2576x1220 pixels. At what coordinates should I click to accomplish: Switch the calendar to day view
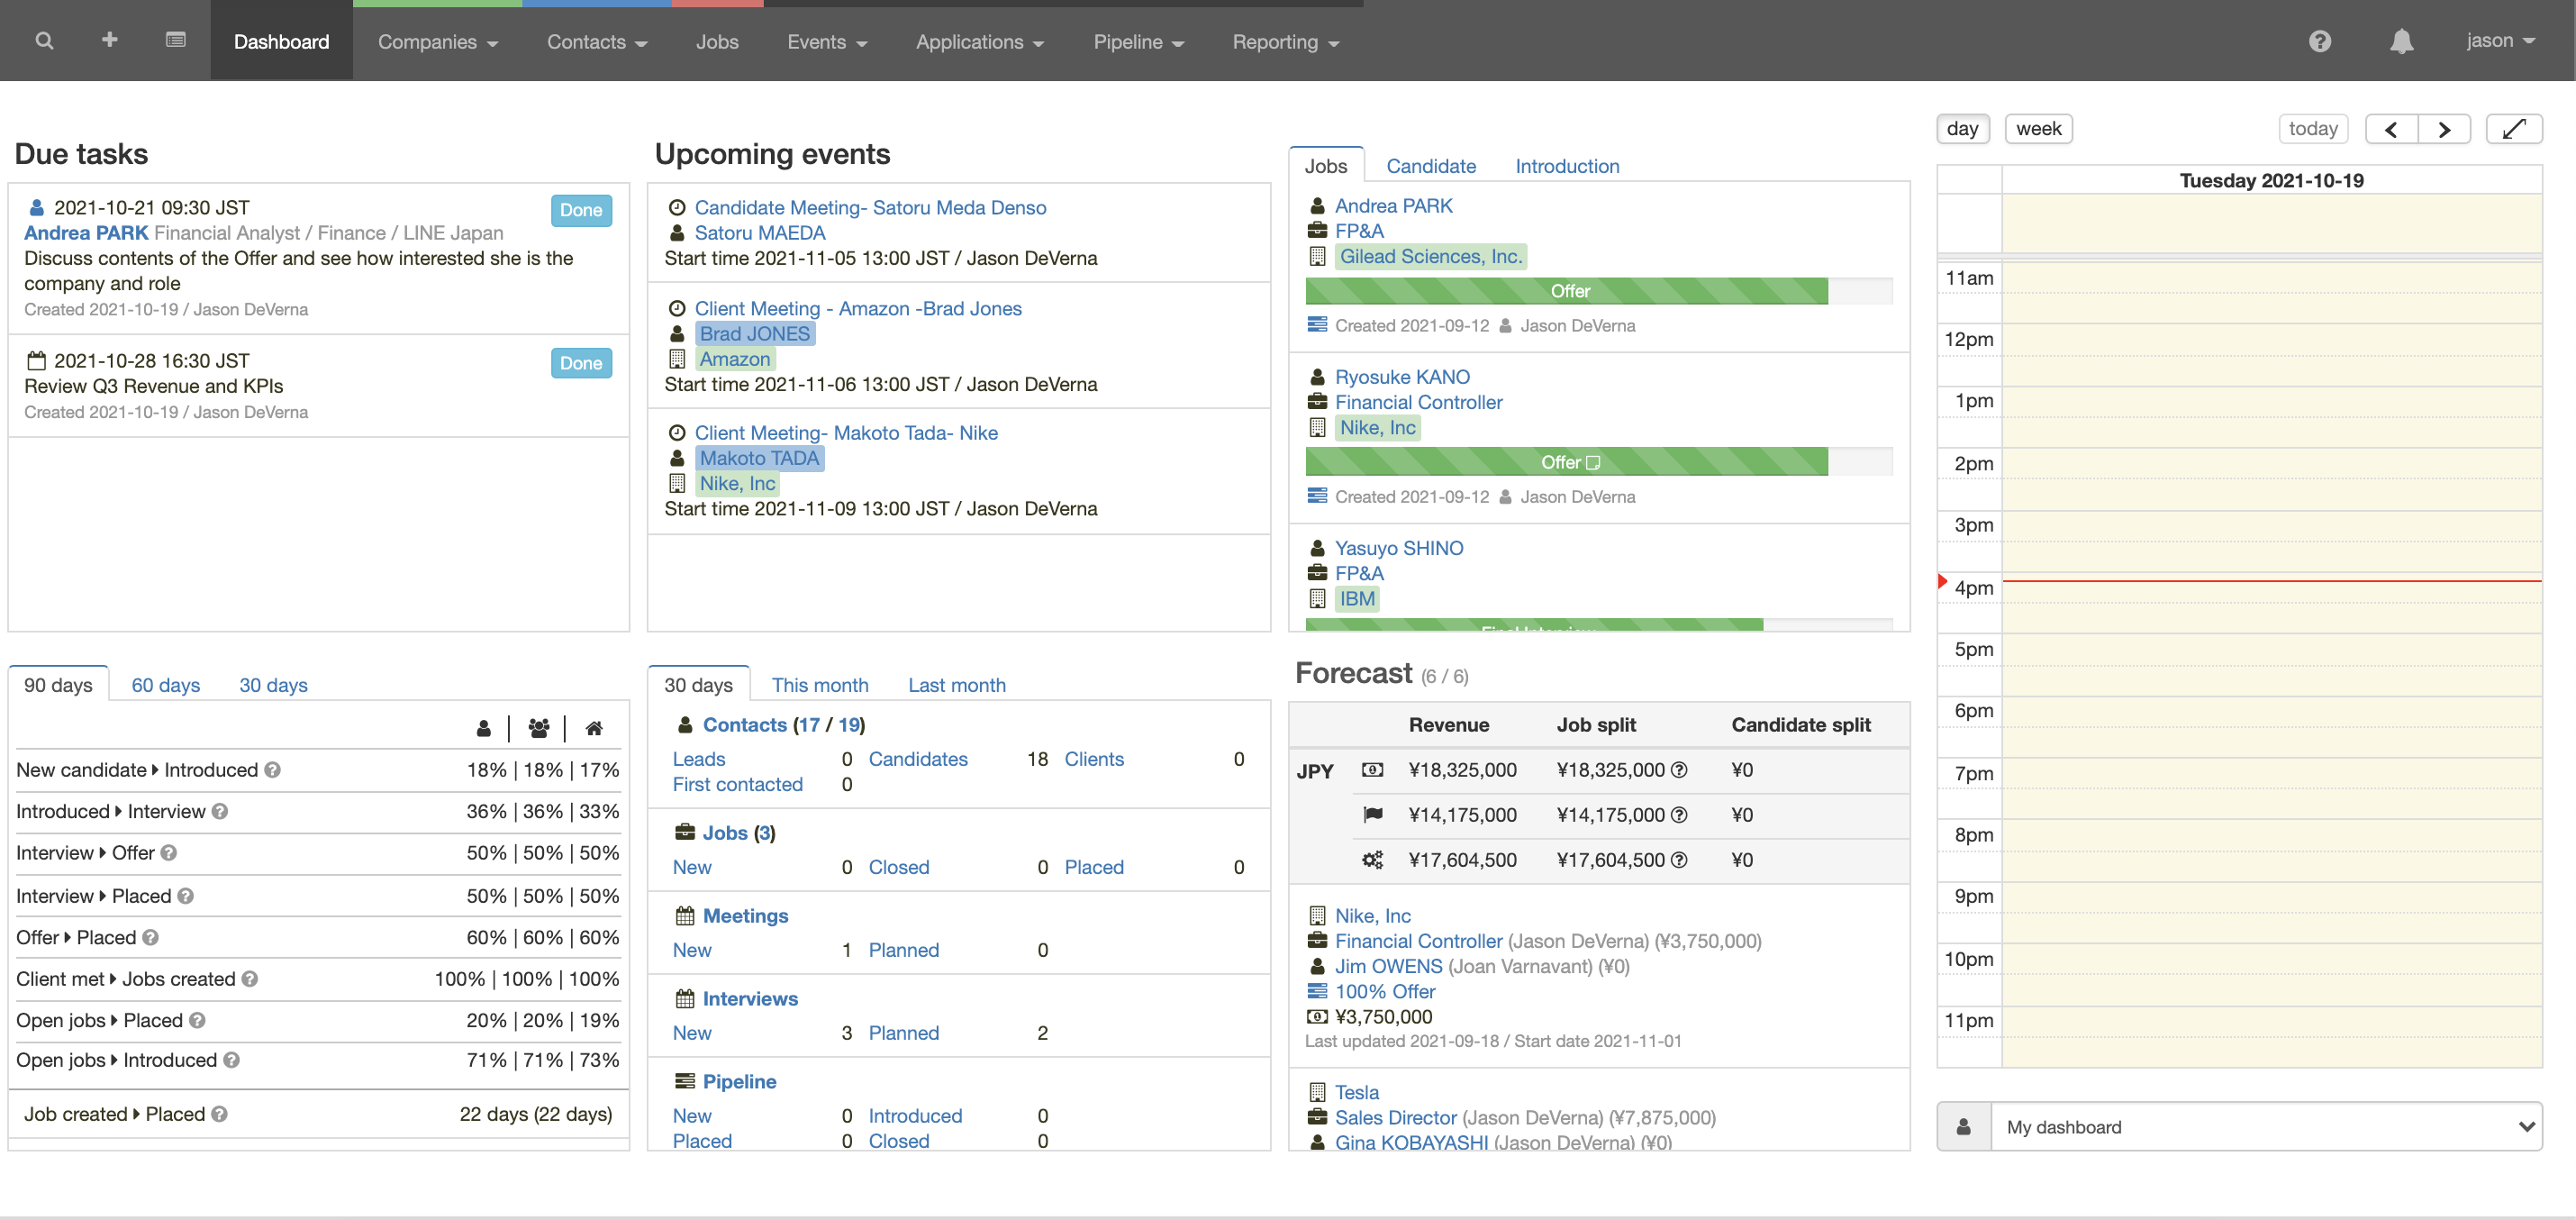pyautogui.click(x=1962, y=128)
